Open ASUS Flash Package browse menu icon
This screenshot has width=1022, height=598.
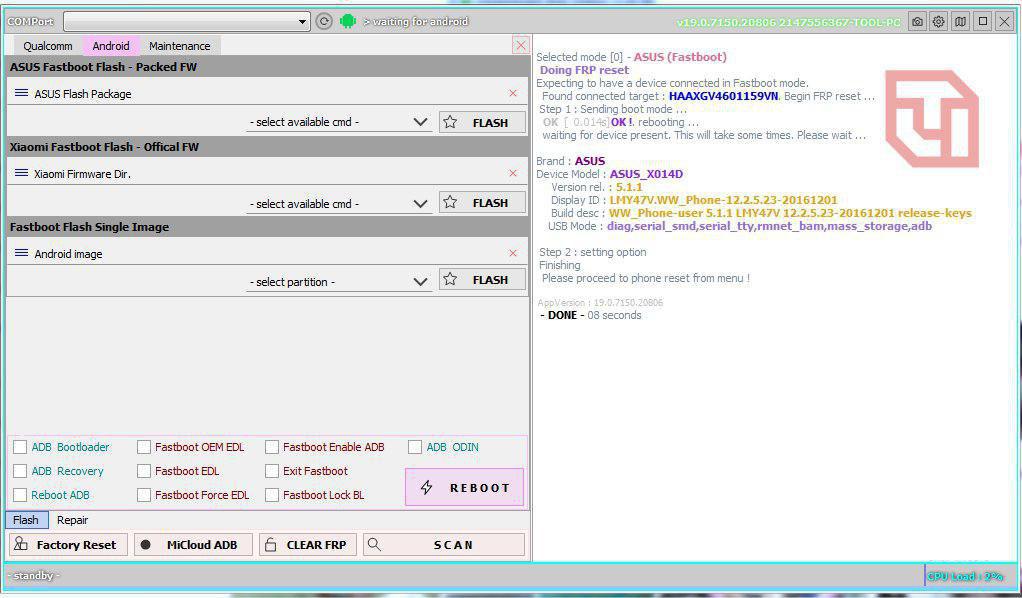22,93
